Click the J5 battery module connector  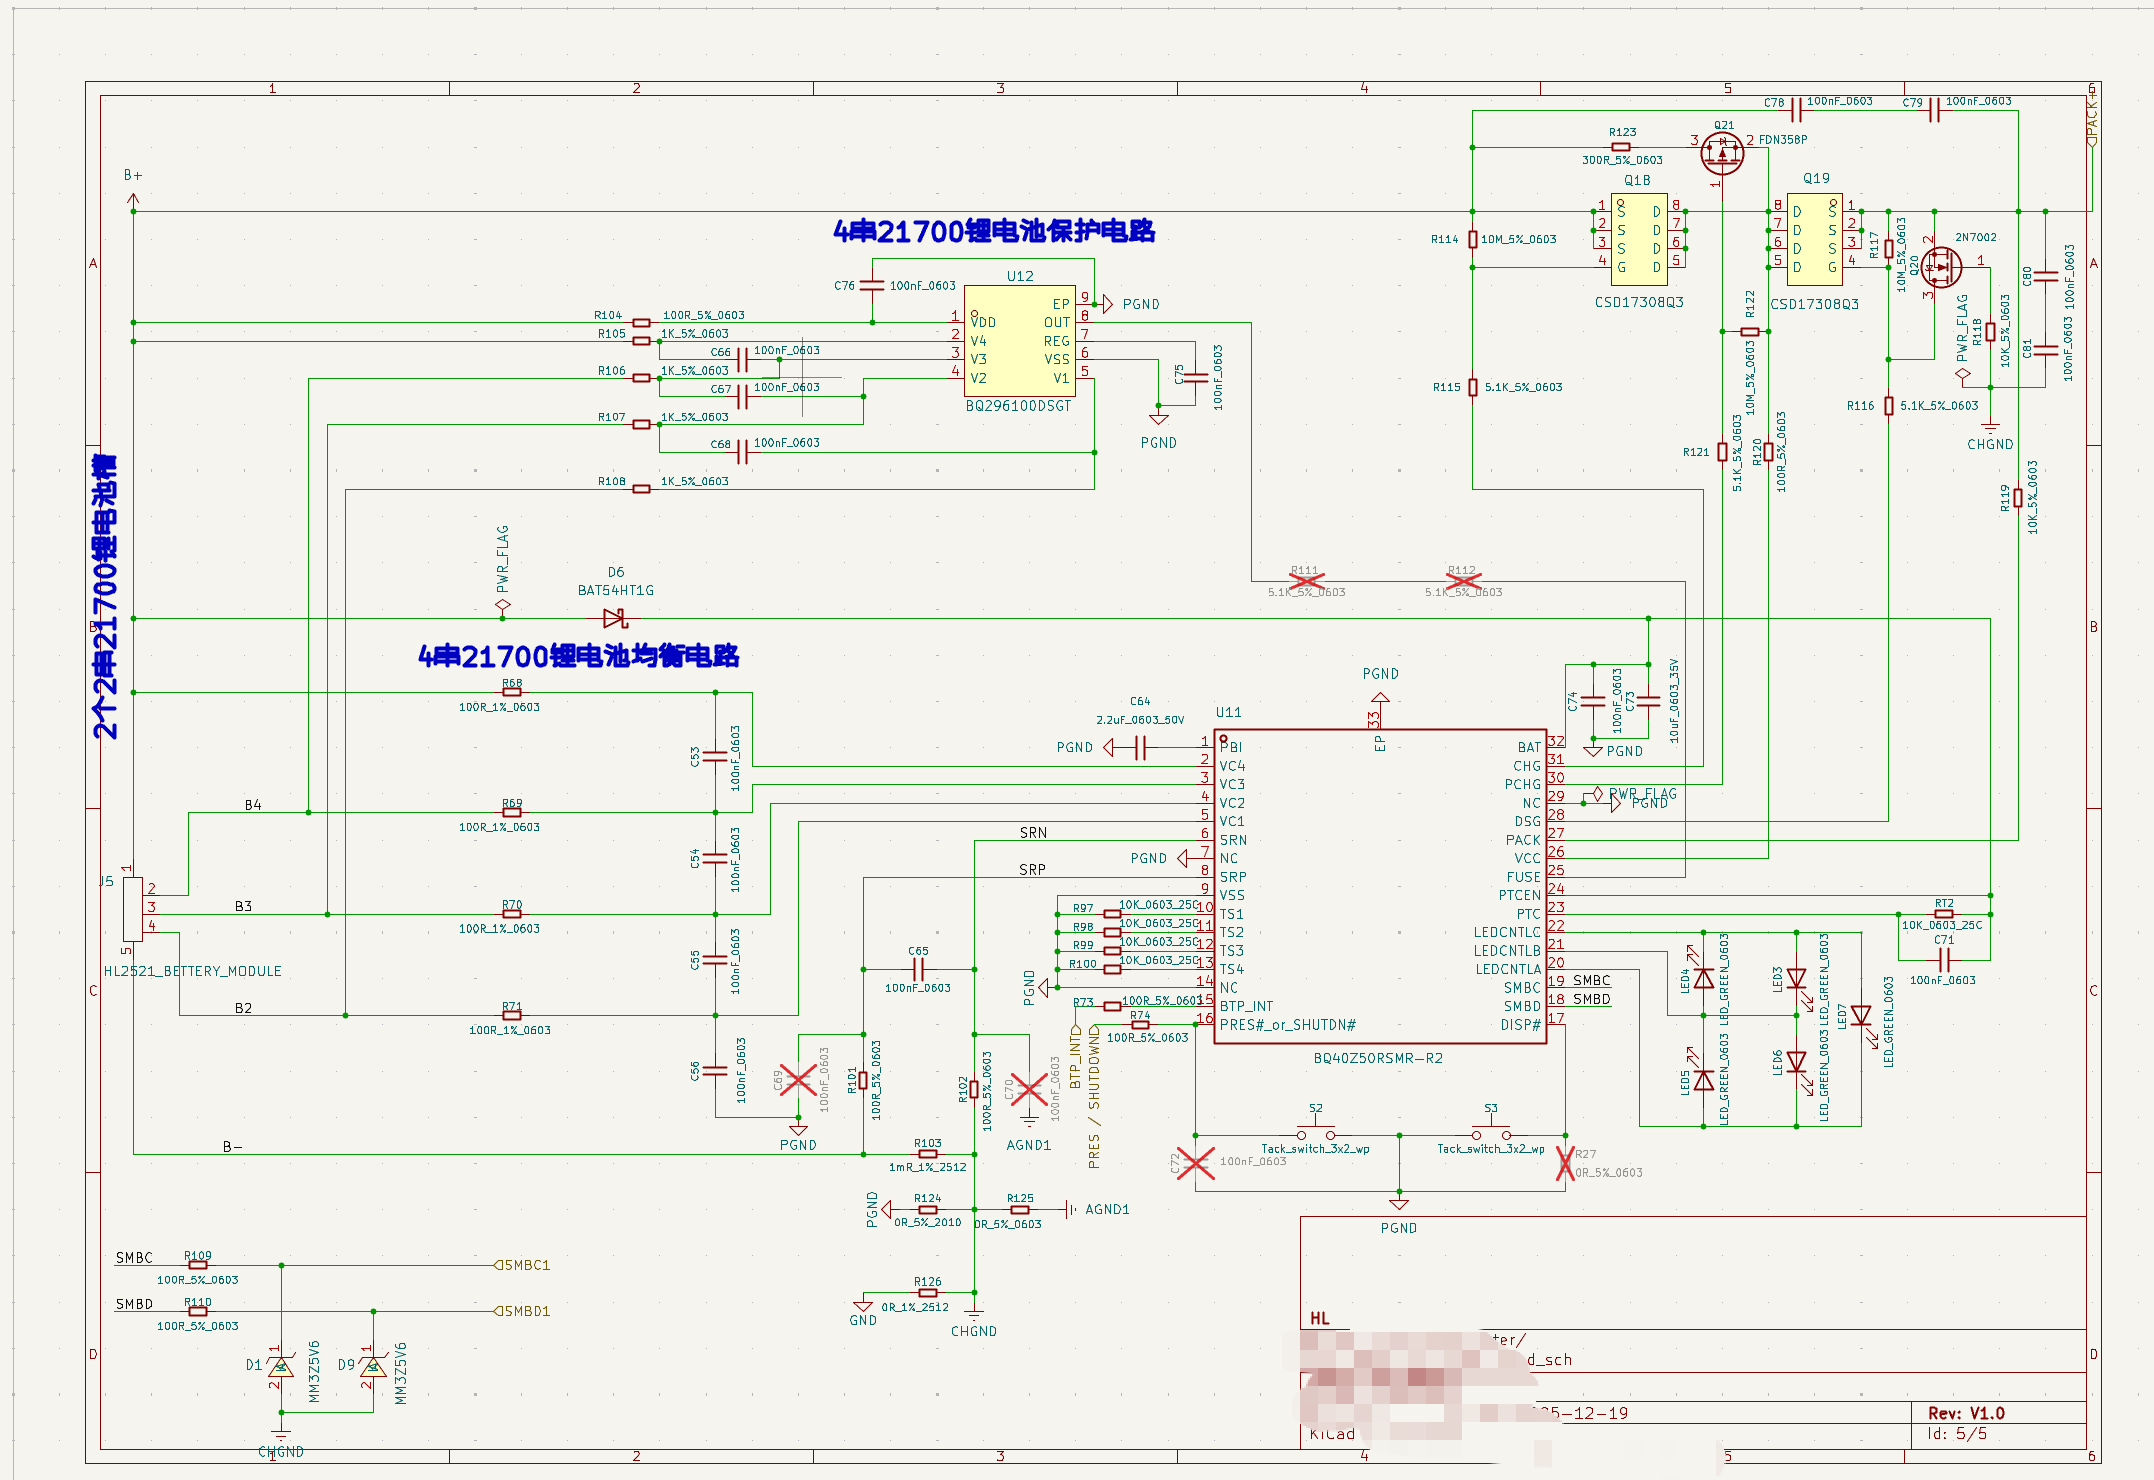click(133, 908)
